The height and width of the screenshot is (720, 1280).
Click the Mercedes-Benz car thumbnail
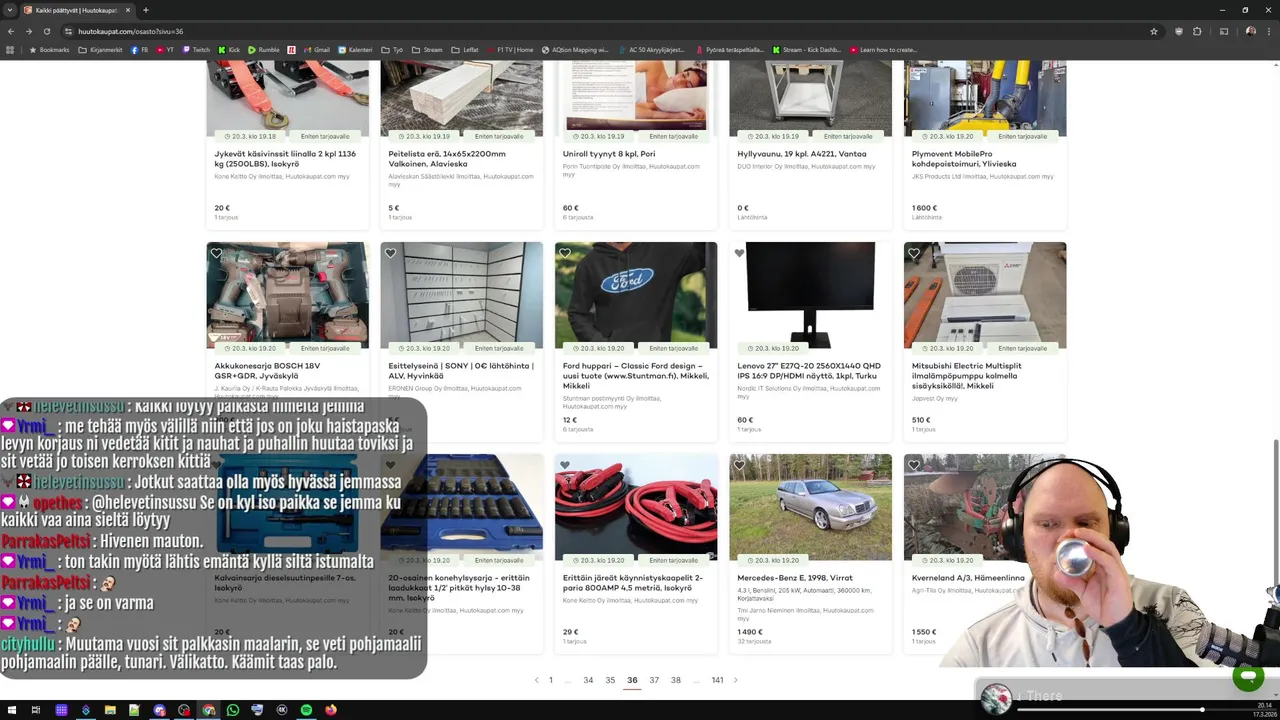(810, 507)
